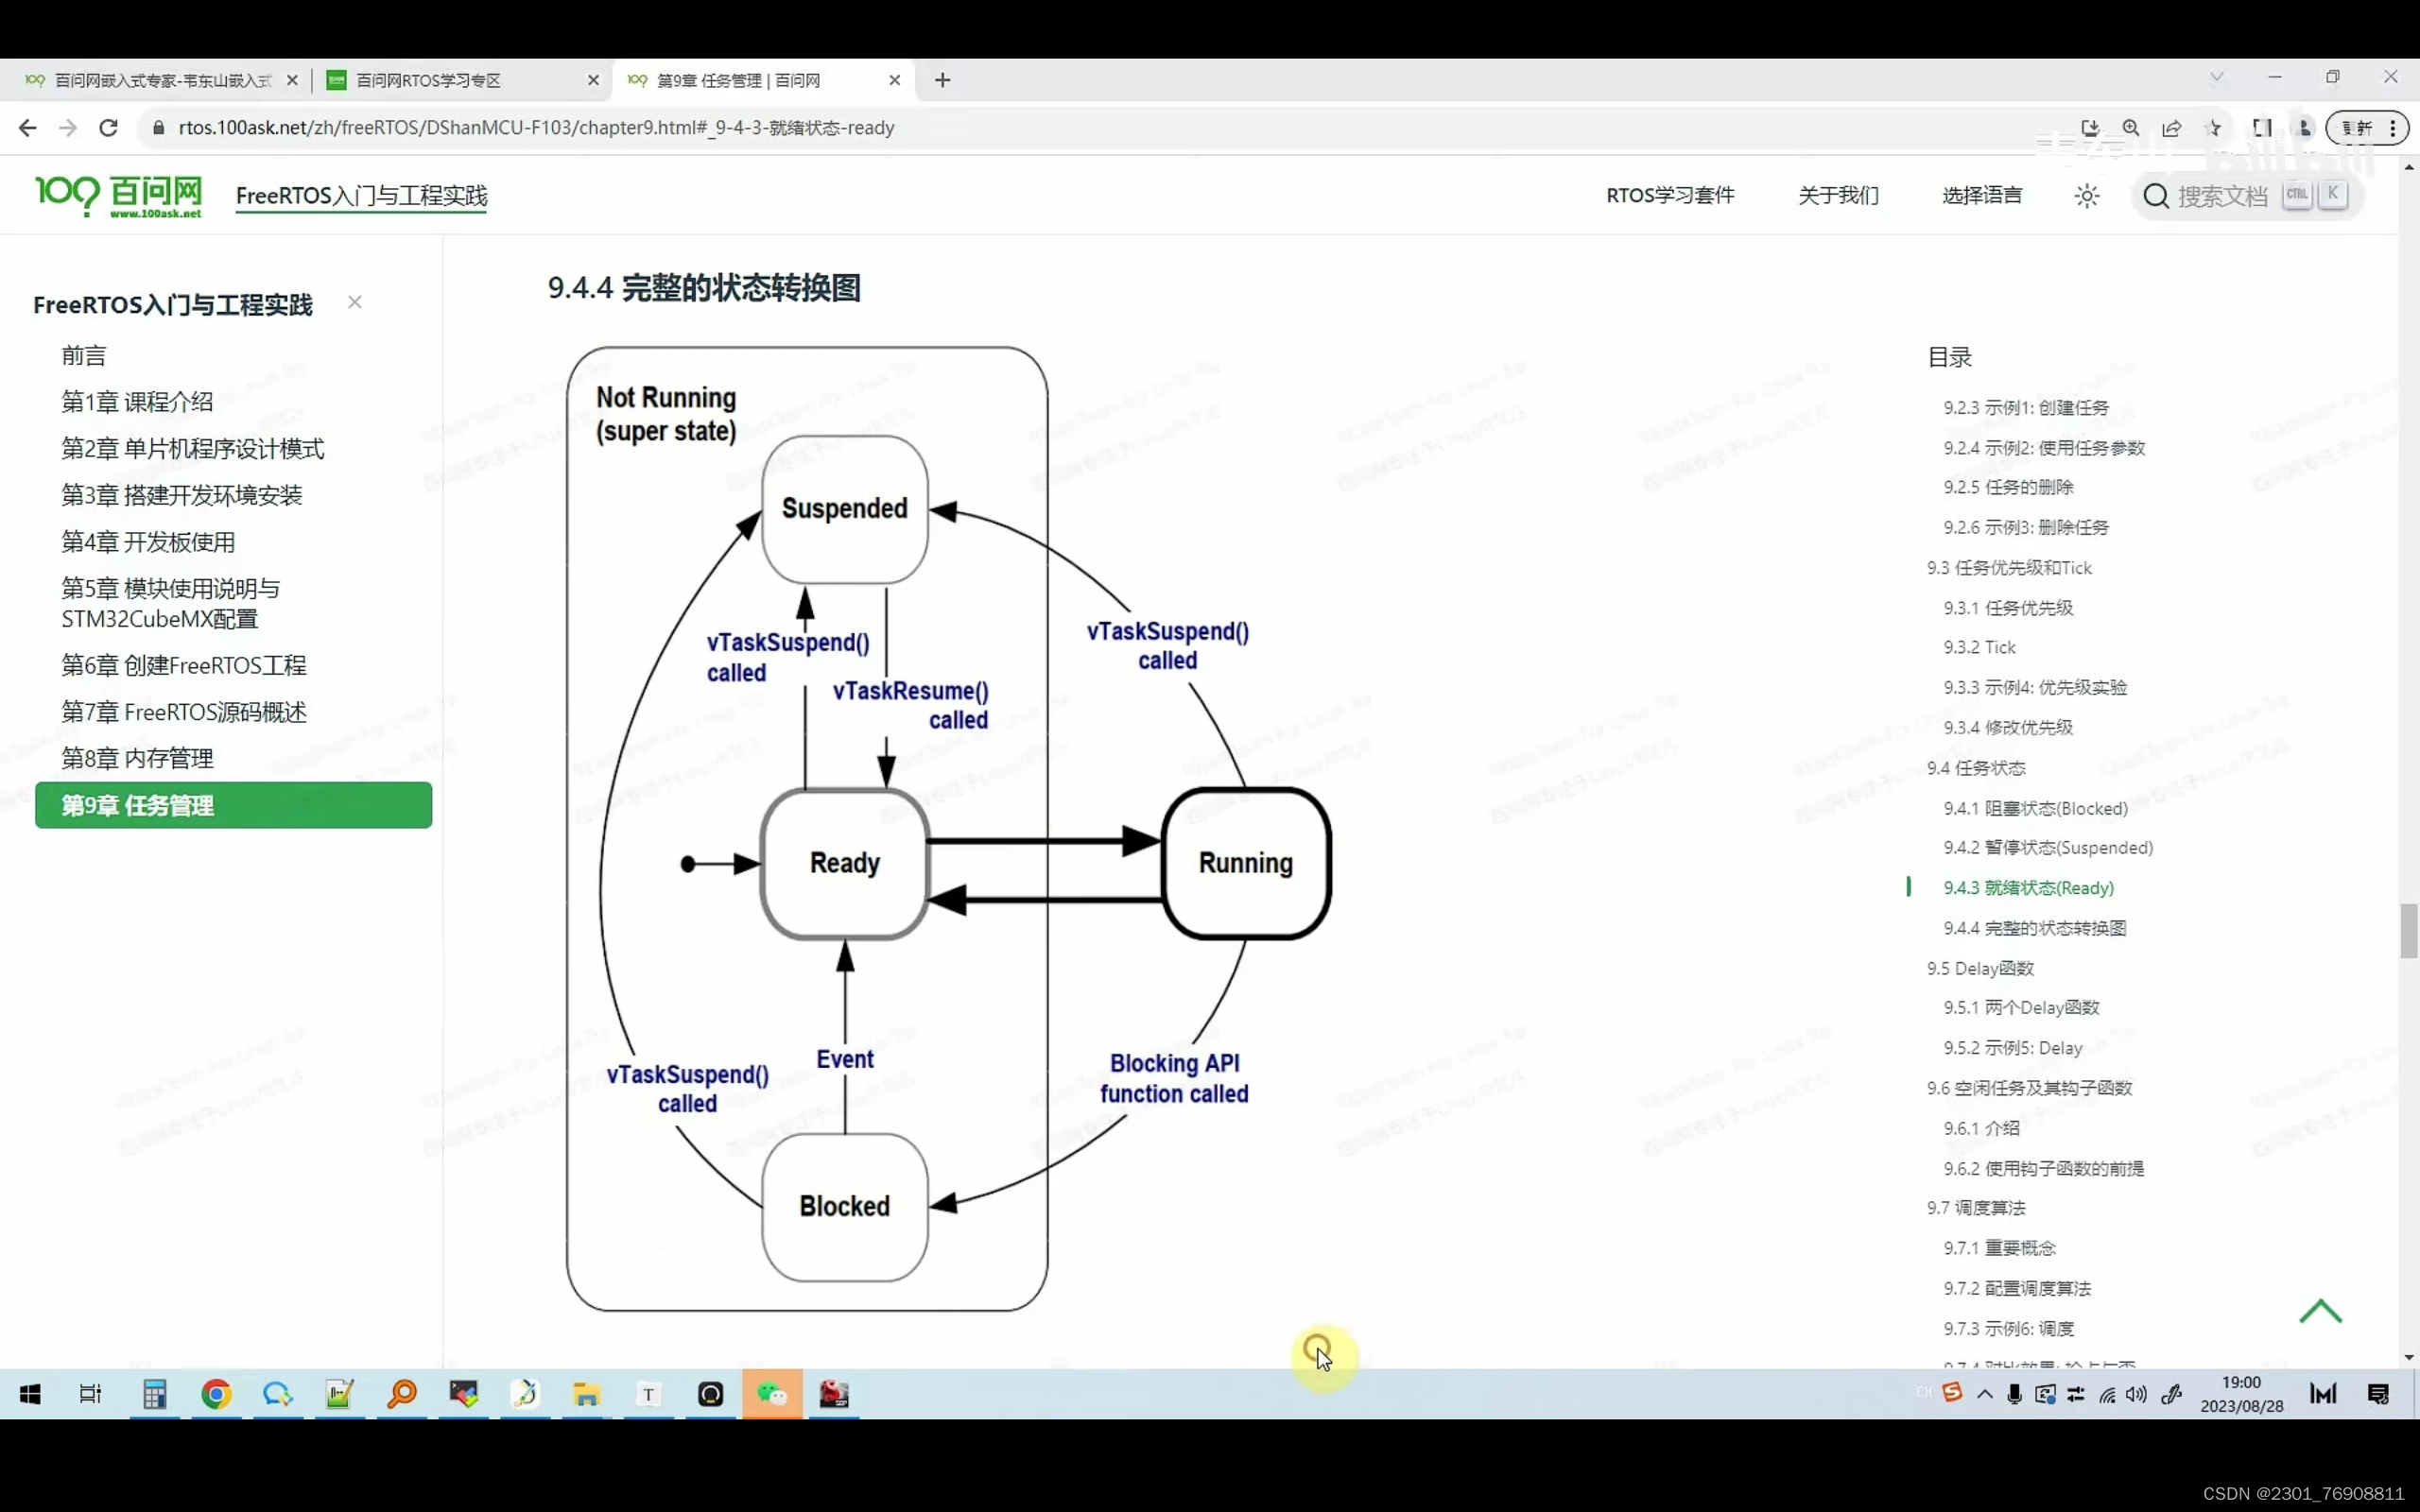Go to 第8章 内存管理 in sidebar
Screen dimensions: 2420x1512
[x=137, y=758]
